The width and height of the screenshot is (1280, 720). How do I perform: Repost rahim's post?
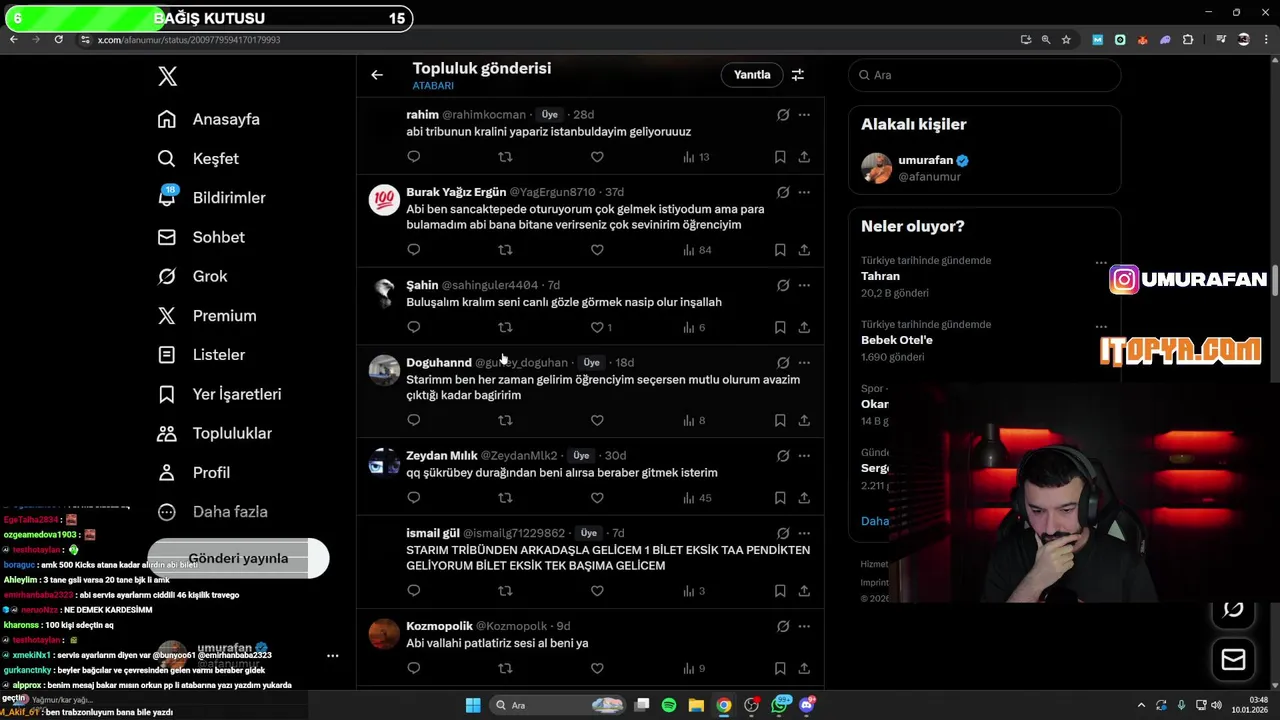click(505, 157)
